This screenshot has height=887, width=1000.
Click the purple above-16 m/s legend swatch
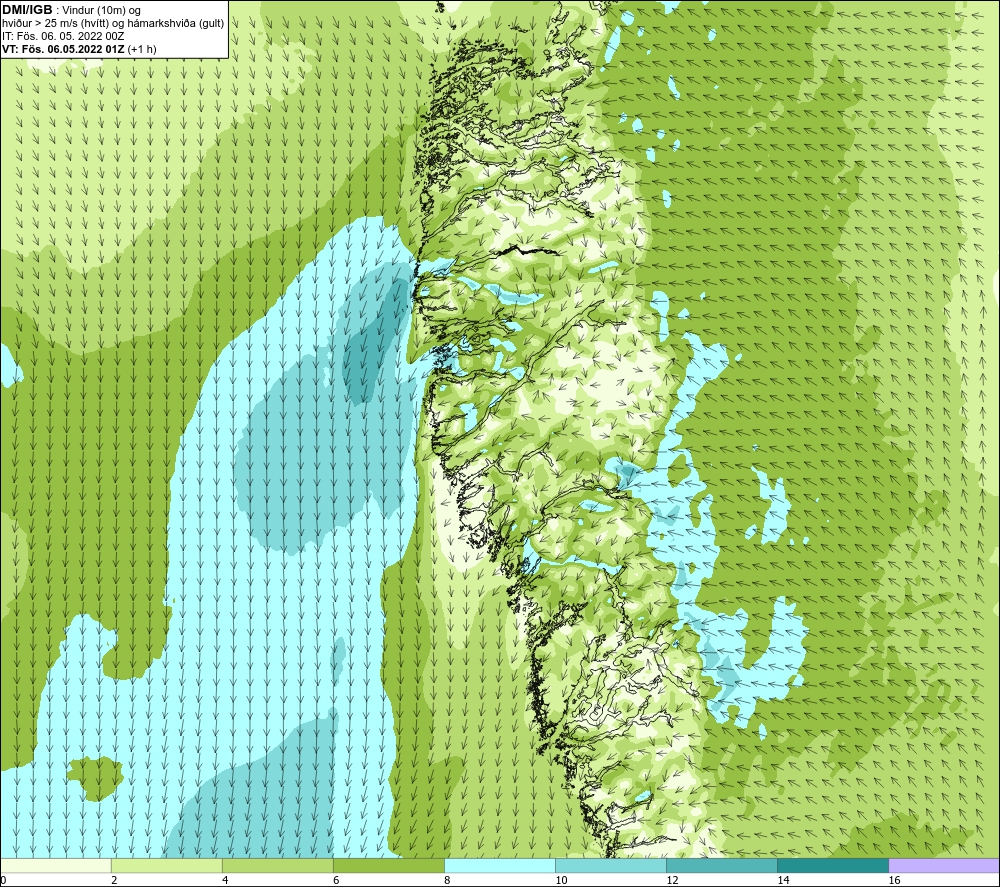click(944, 865)
